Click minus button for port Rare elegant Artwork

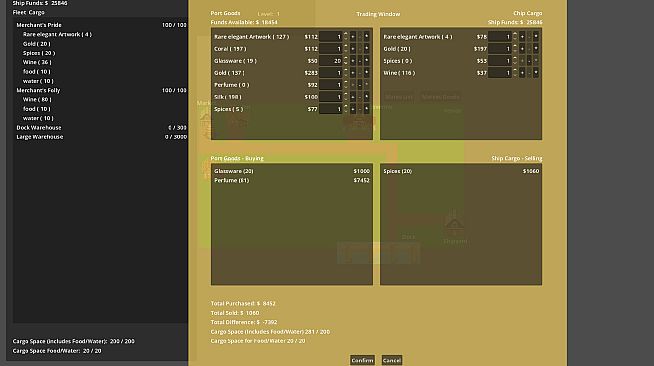pos(360,37)
